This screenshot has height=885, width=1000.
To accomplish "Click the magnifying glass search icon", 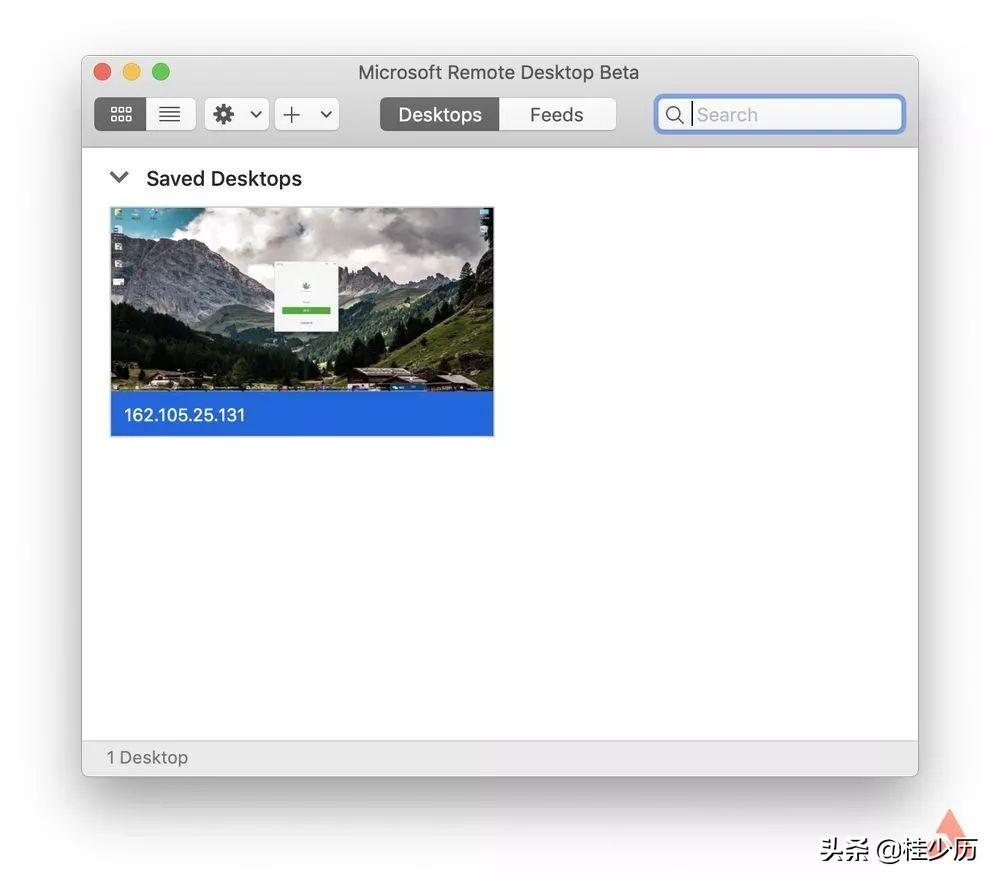I will pyautogui.click(x=673, y=113).
